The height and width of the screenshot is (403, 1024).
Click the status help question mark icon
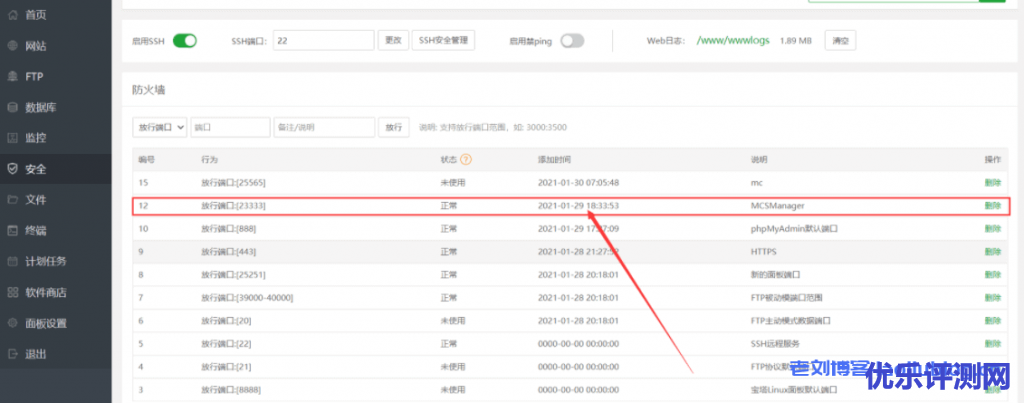click(466, 159)
